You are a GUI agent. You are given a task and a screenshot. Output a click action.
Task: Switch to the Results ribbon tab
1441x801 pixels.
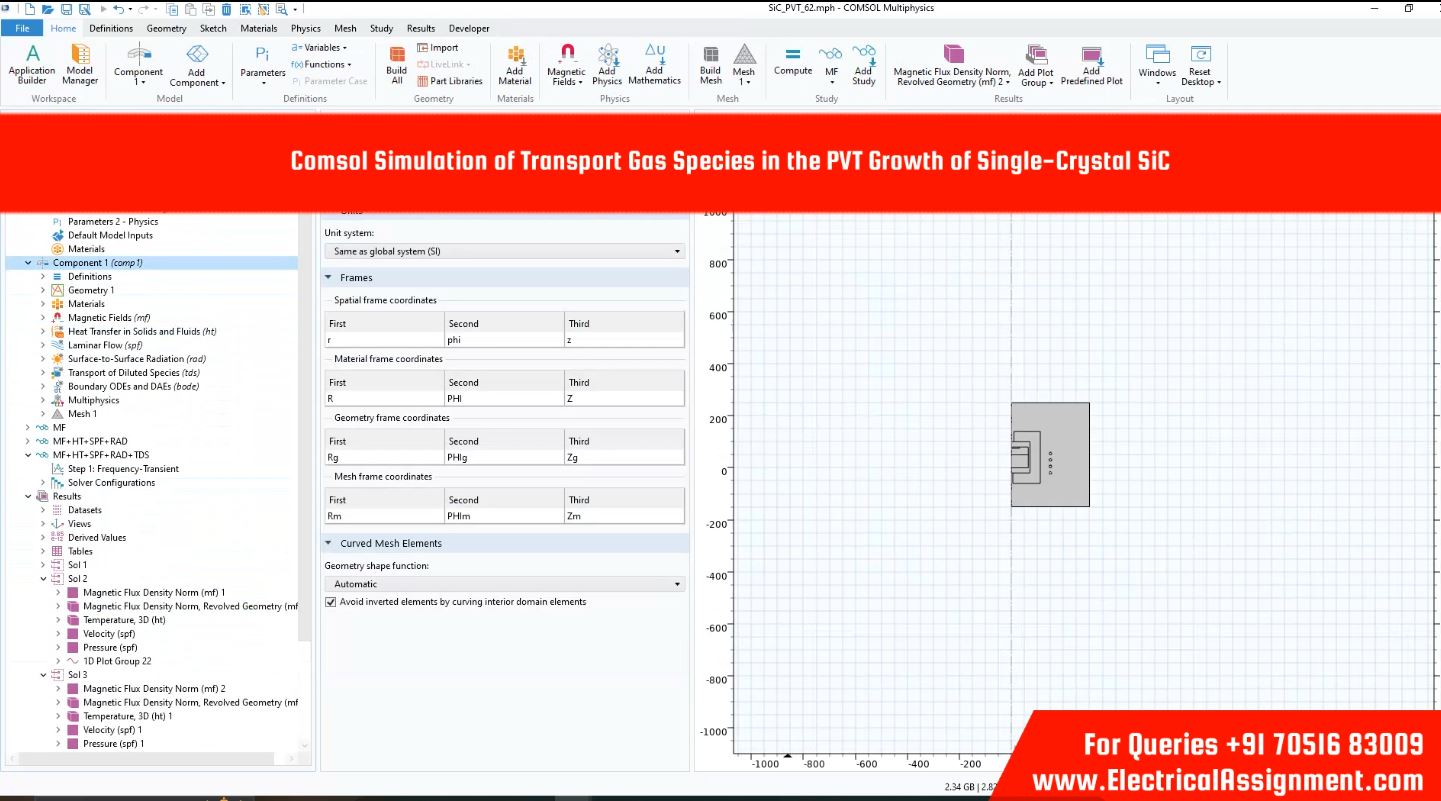pos(420,28)
